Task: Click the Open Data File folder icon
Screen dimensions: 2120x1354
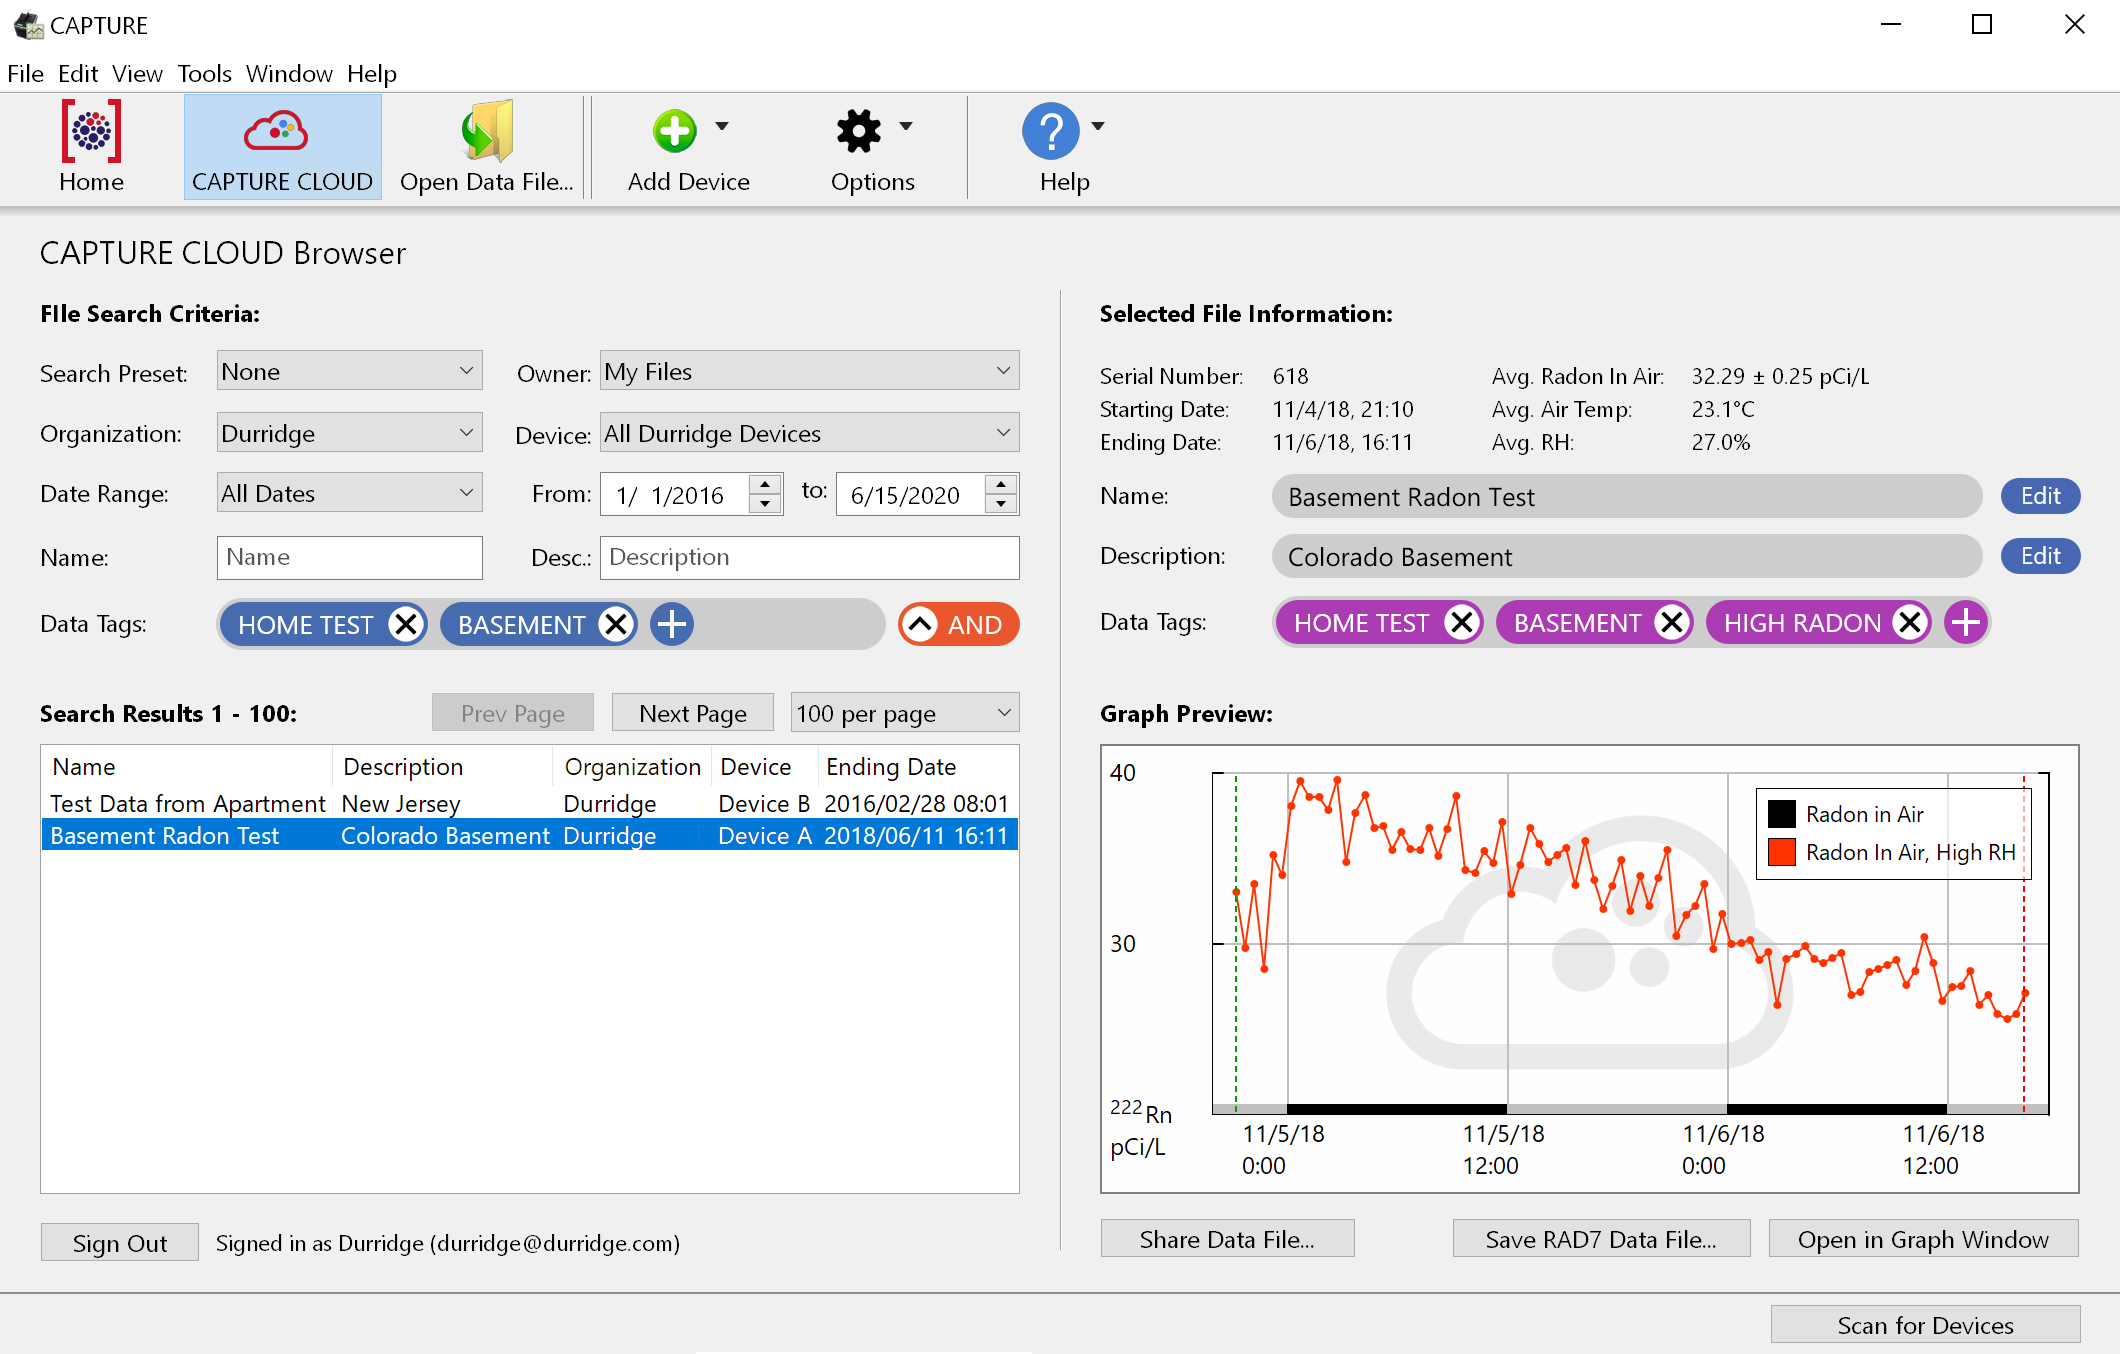Action: tap(487, 131)
